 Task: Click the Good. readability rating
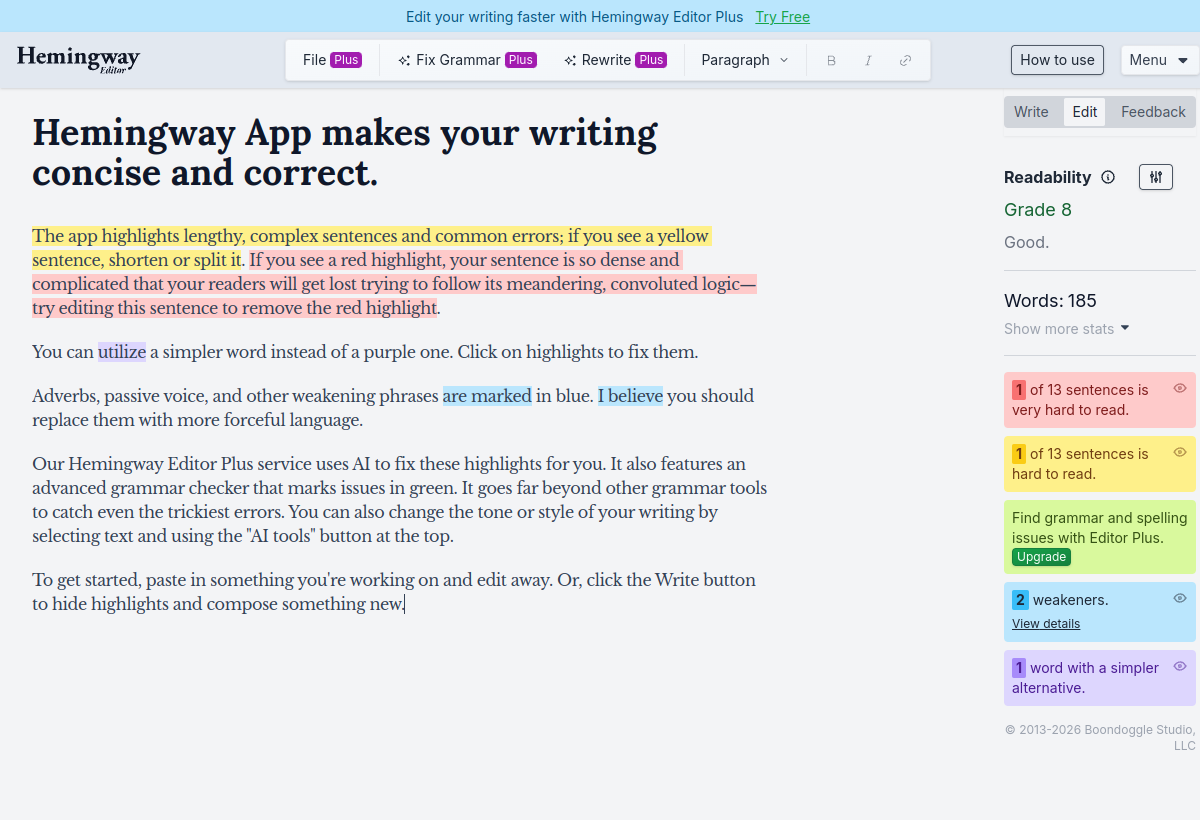1027,243
